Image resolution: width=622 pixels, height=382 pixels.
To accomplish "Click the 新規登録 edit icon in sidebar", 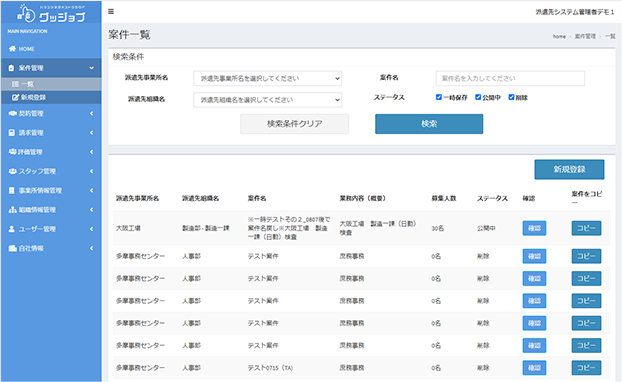I will pos(15,97).
